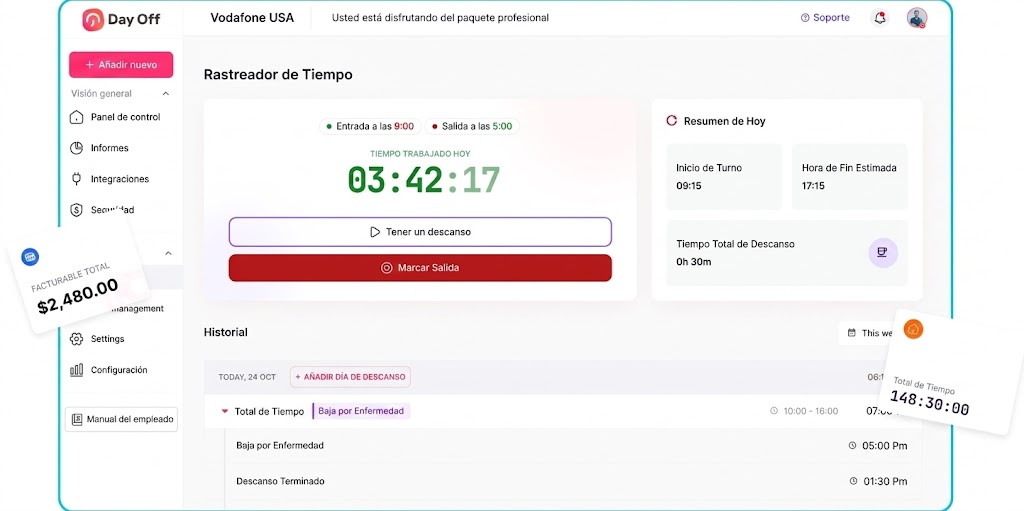Image resolution: width=1024 pixels, height=511 pixels.
Task: Click the orange icon on Total de Tiempo card
Action: point(913,329)
